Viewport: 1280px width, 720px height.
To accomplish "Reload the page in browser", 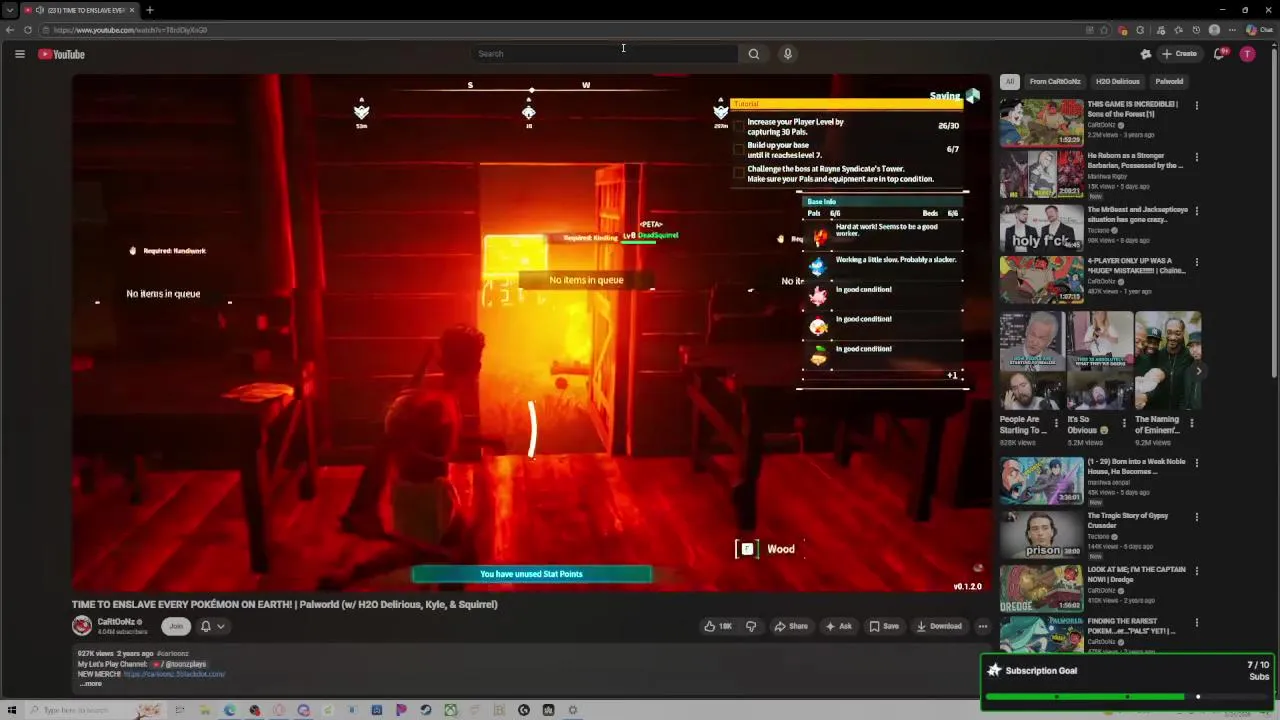I will point(28,30).
